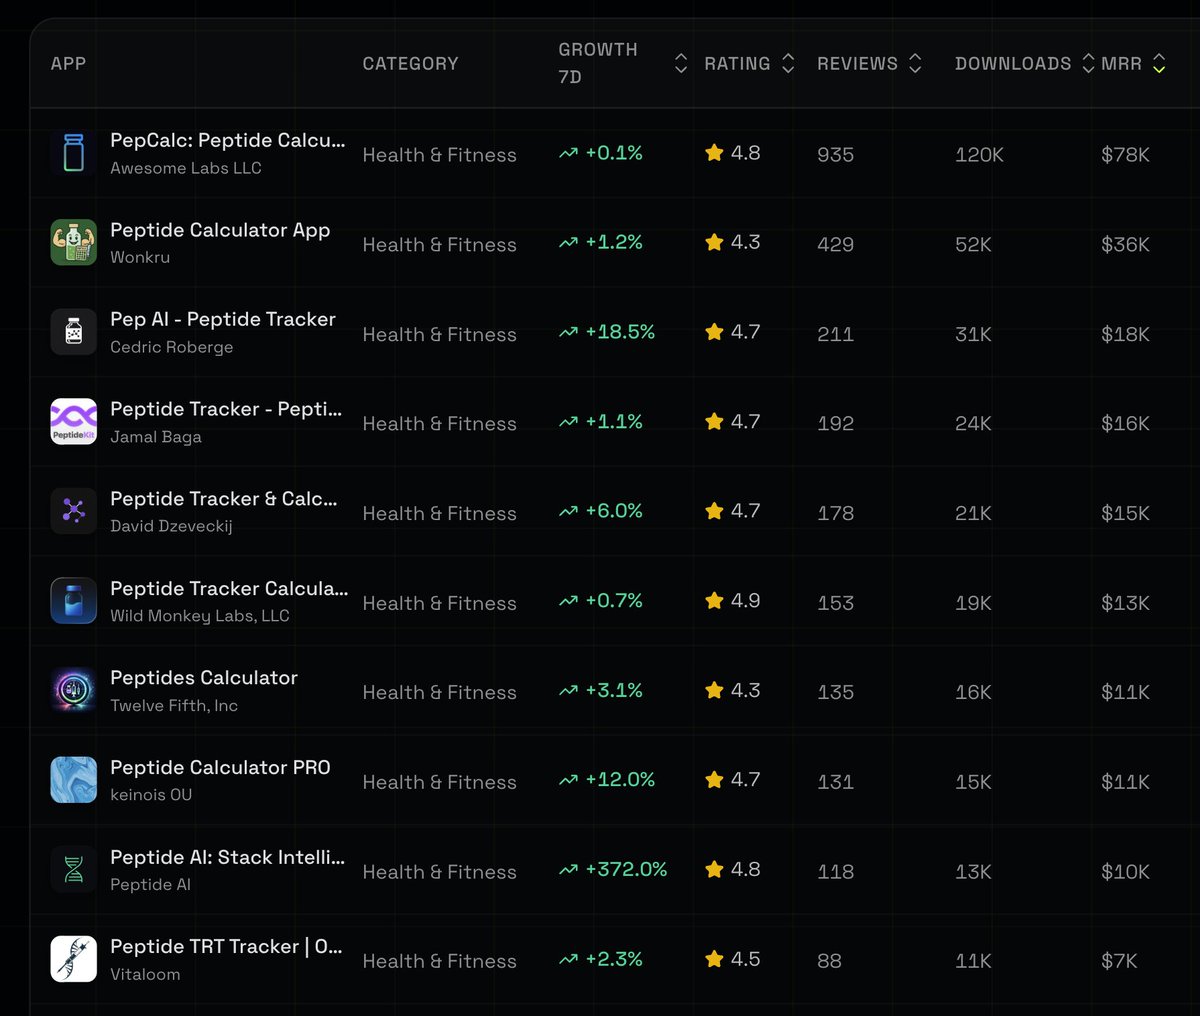Sort by Growth 7D using sort arrows
The width and height of the screenshot is (1200, 1016).
(681, 63)
